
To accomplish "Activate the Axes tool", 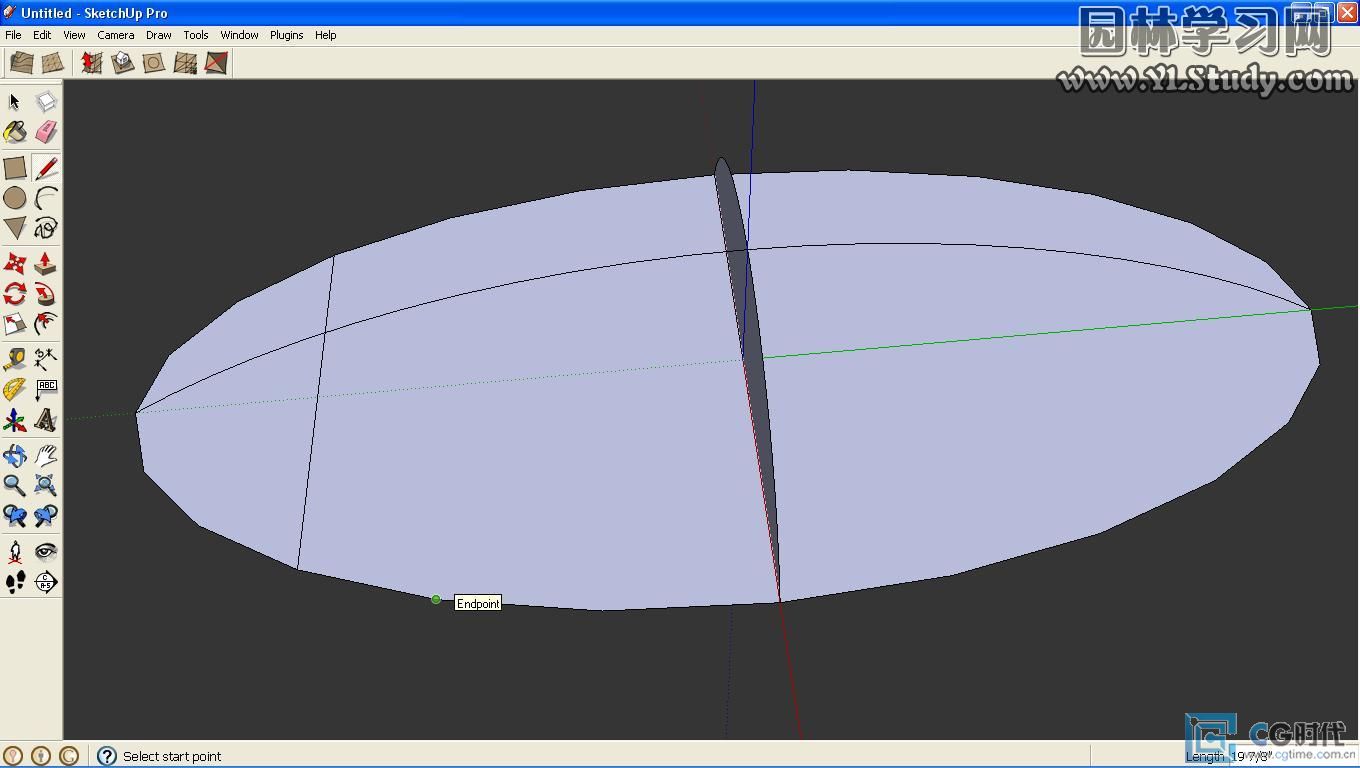I will [14, 420].
